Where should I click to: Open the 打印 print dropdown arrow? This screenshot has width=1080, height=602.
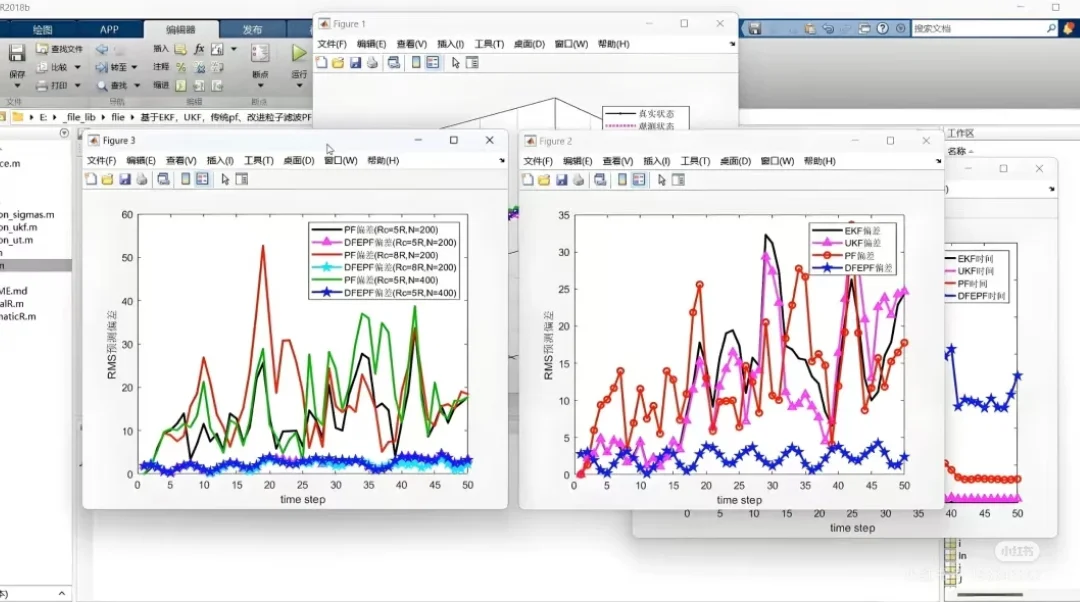point(77,85)
